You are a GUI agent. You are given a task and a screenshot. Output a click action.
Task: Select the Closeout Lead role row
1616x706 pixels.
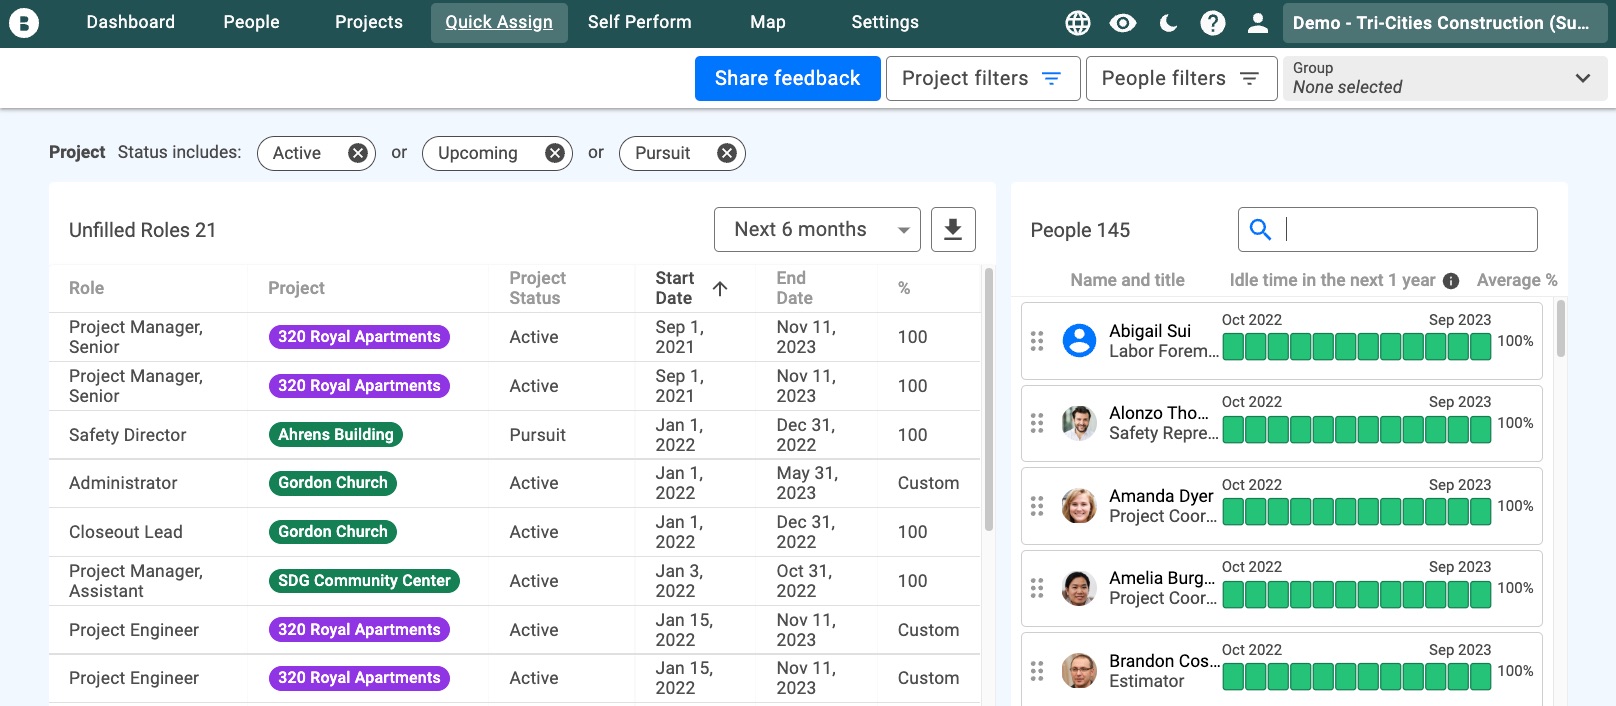coord(514,532)
